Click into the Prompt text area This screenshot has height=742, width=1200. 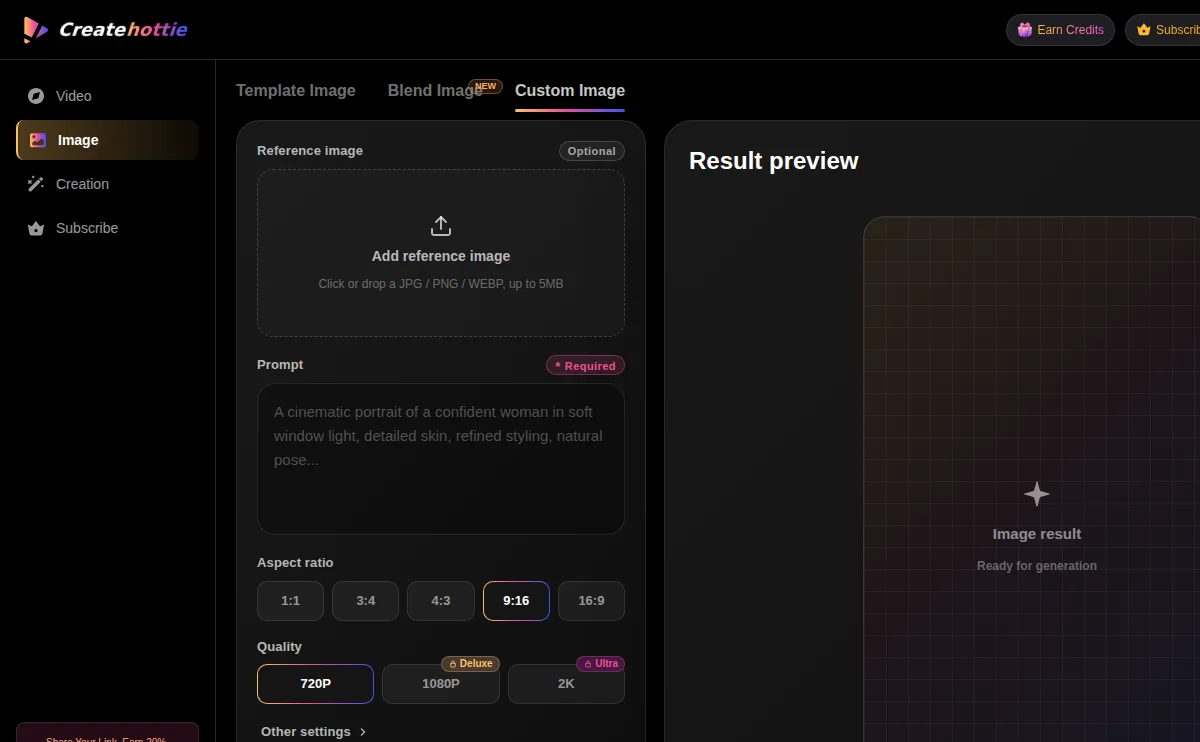441,459
